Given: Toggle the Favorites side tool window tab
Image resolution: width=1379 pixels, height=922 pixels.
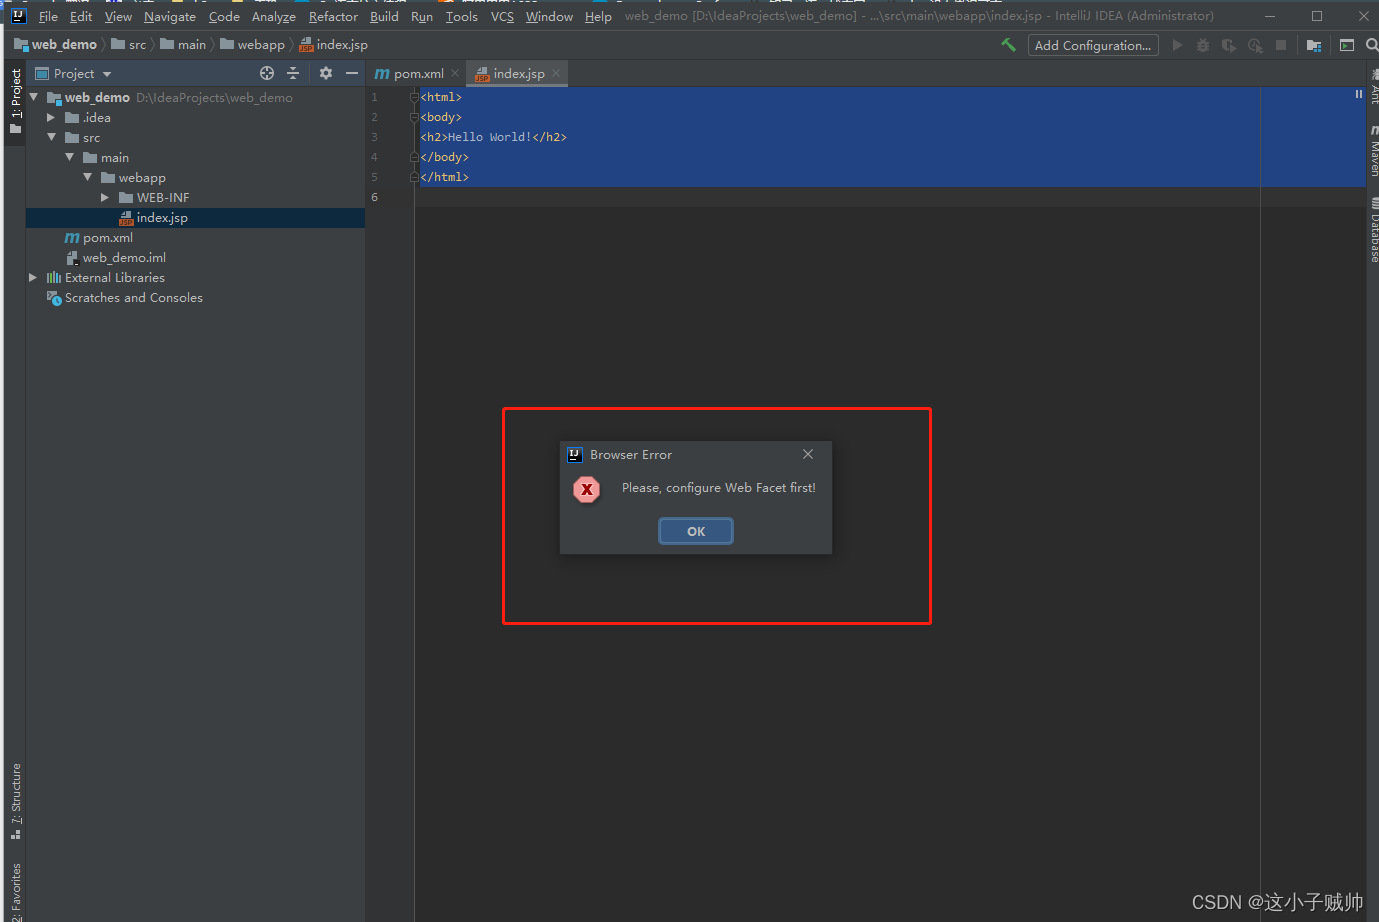Looking at the screenshot, I should pyautogui.click(x=15, y=890).
